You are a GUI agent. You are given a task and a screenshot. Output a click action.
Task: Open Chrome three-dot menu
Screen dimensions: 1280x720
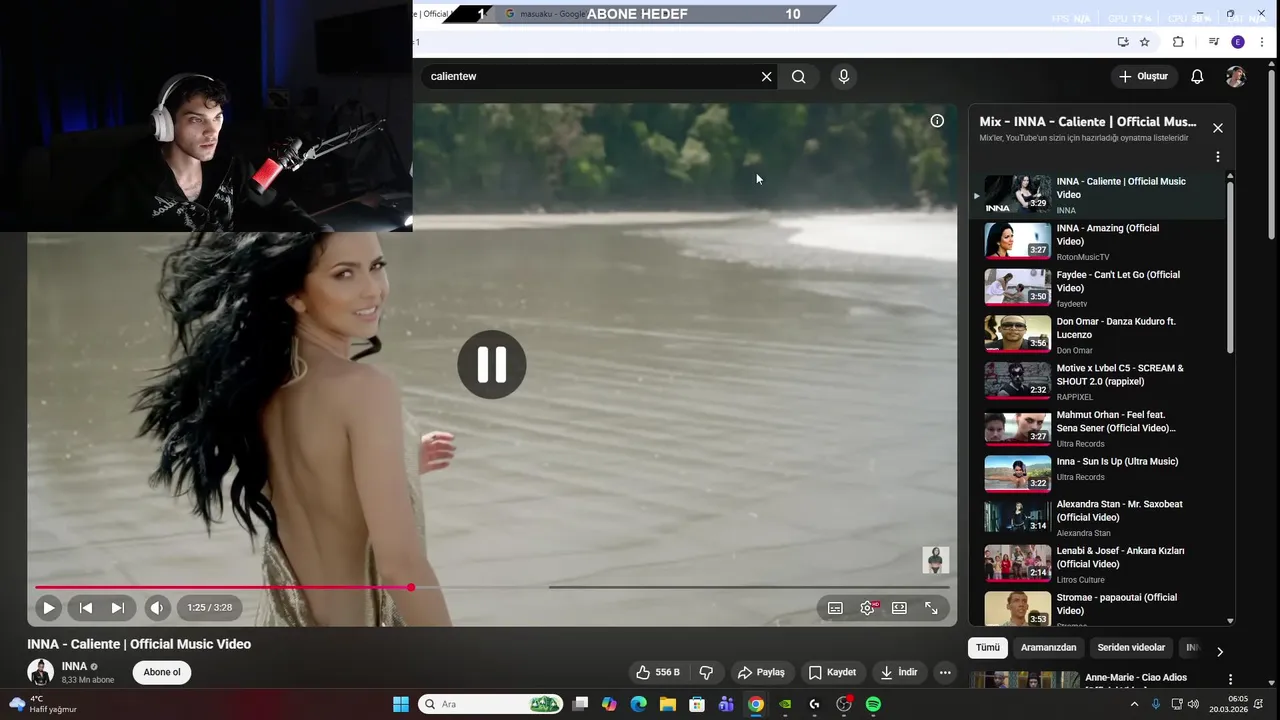tap(1263, 42)
